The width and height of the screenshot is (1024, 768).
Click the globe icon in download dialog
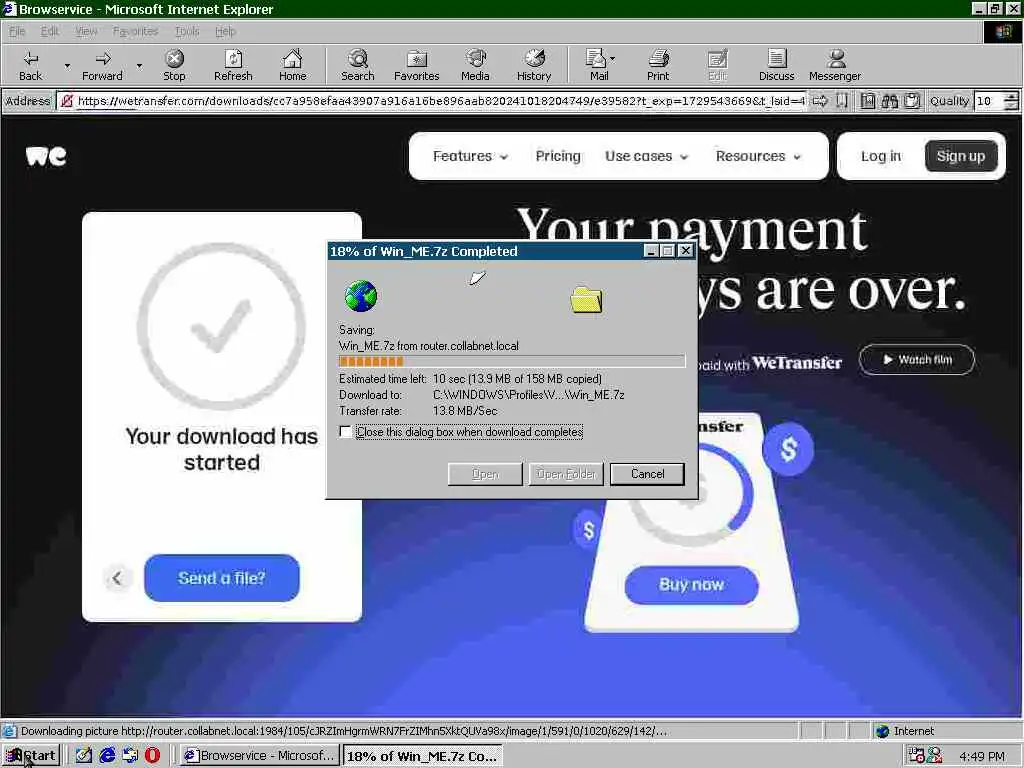[x=361, y=296]
